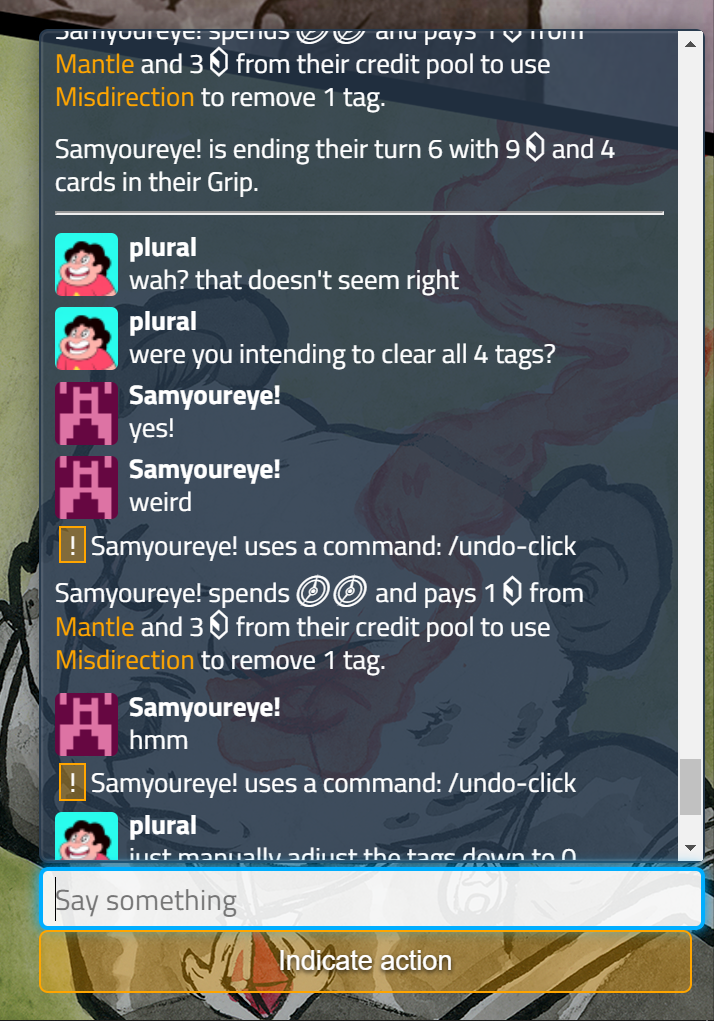Image resolution: width=714 pixels, height=1021 pixels.
Task: Click the Indicate action button
Action: tap(365, 961)
